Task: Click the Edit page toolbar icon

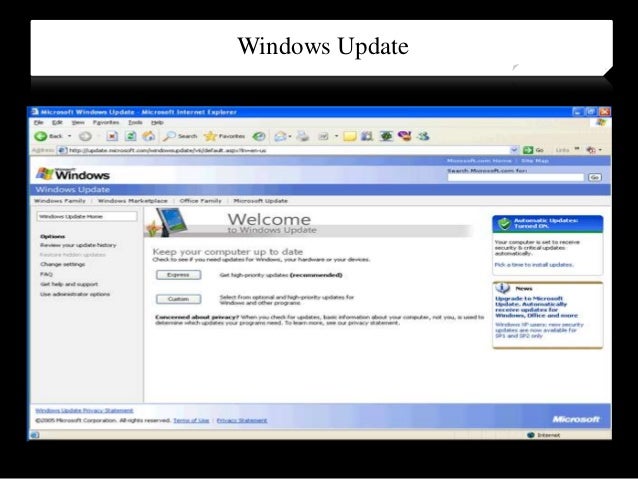Action: [x=323, y=136]
